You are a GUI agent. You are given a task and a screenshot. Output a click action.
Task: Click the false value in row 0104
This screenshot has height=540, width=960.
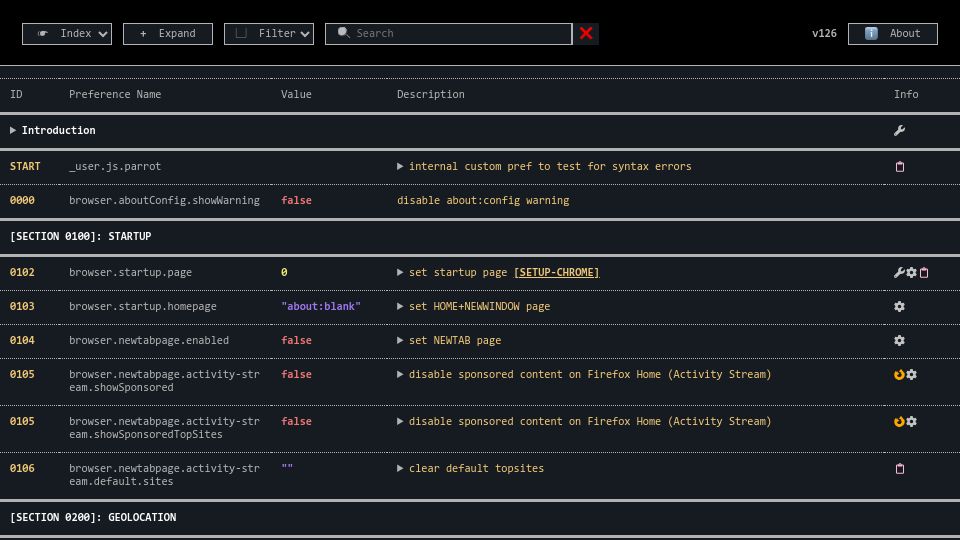pos(296,340)
